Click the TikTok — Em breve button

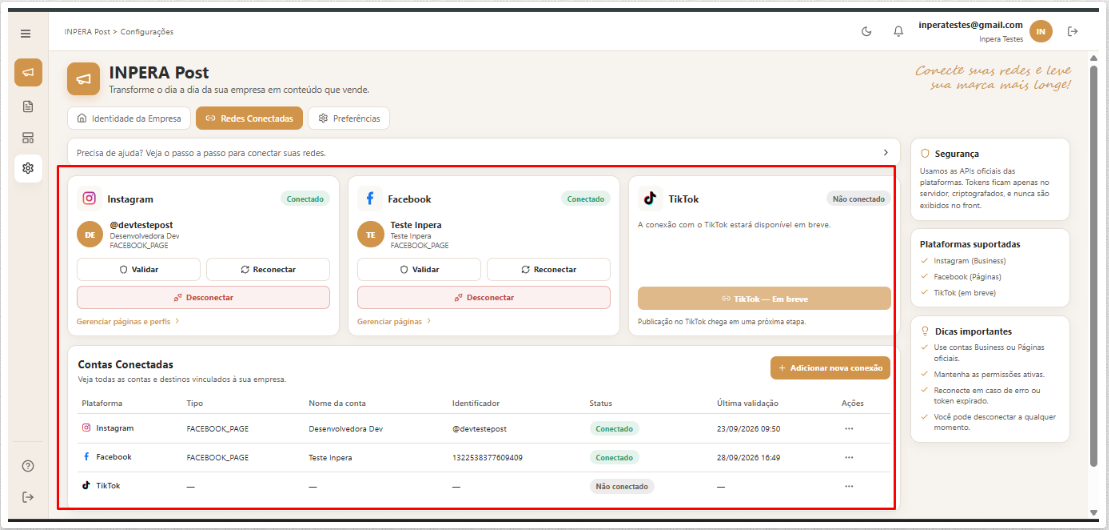tap(764, 299)
